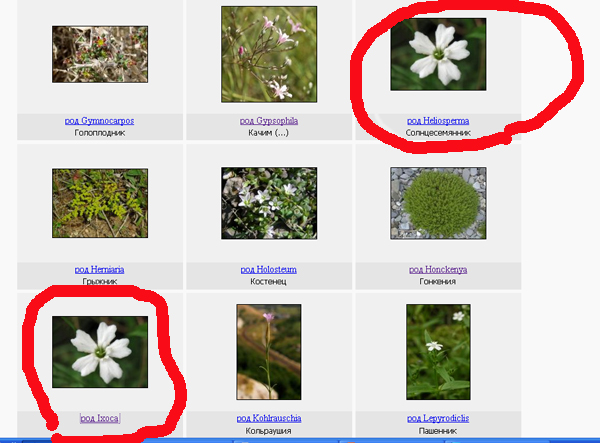Click the Солнцесемянник caption text
The width and height of the screenshot is (600, 443).
click(x=438, y=133)
